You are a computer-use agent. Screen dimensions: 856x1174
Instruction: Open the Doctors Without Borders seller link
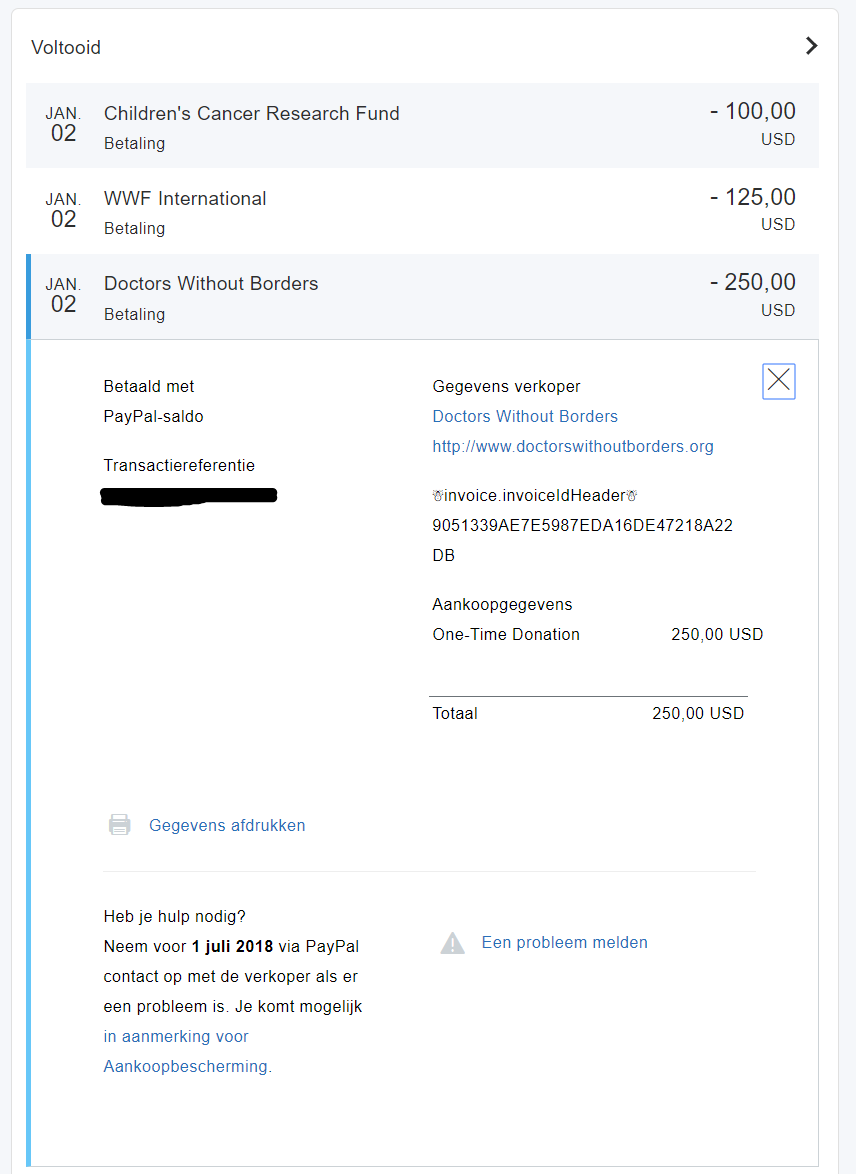[525, 416]
